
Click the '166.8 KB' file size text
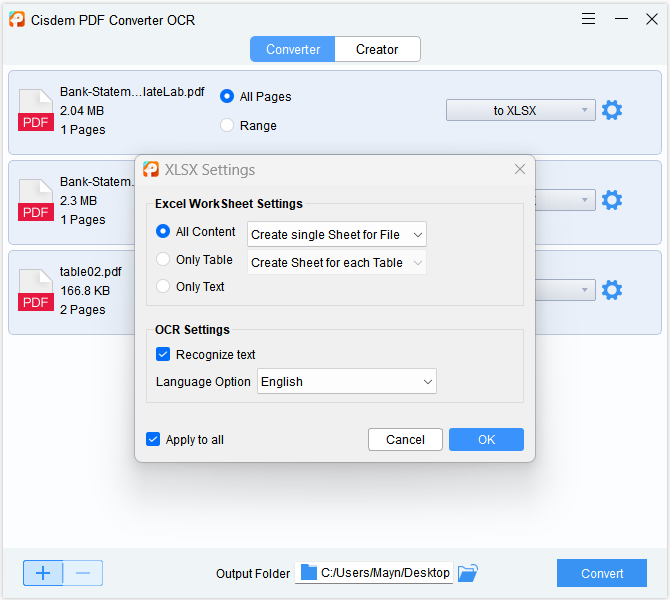[x=85, y=291]
